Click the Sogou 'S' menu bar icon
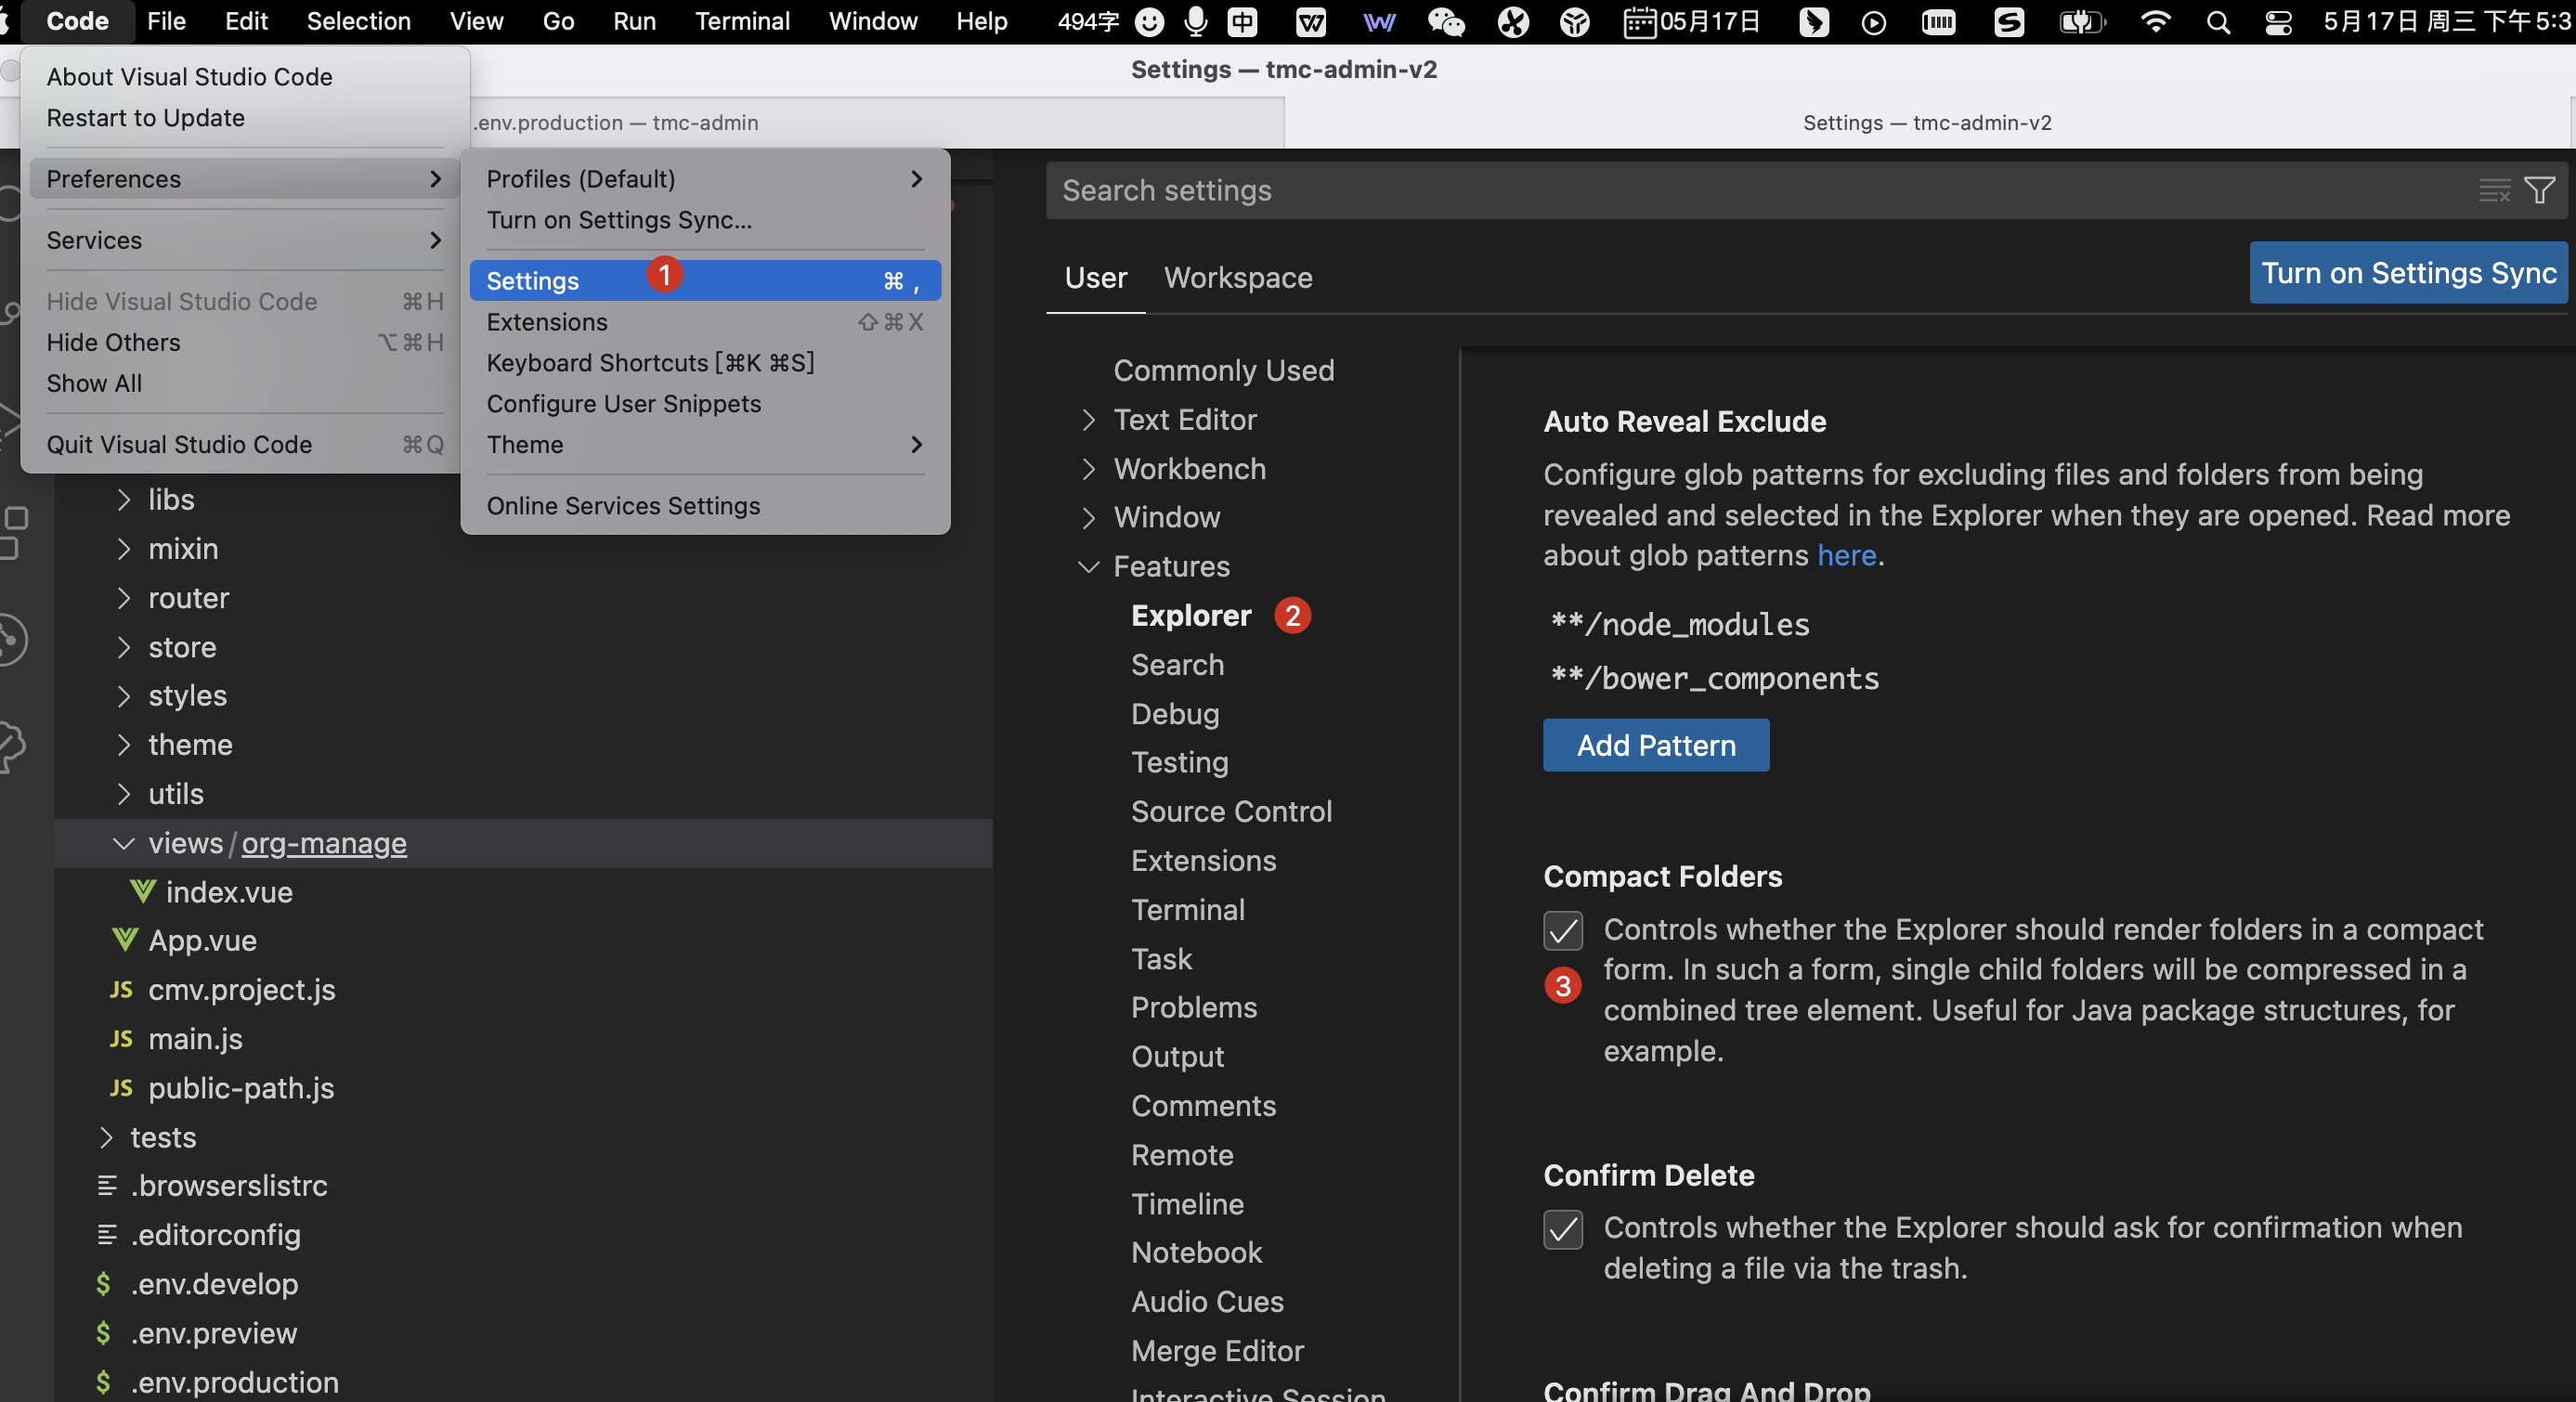The height and width of the screenshot is (1402, 2576). pos(2008,21)
